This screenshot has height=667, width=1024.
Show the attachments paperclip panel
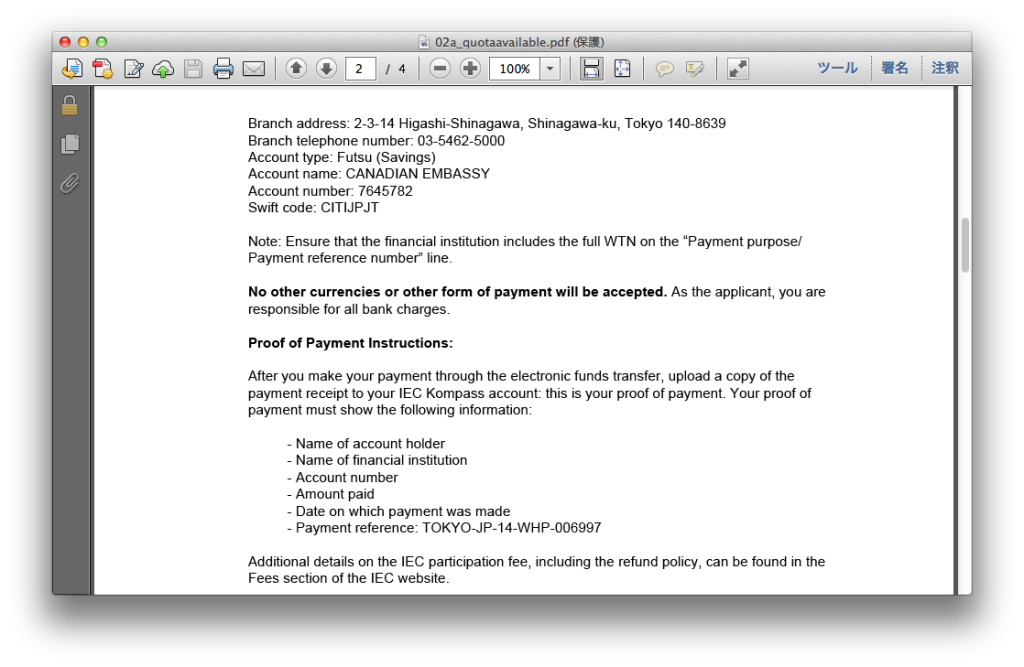click(x=69, y=183)
